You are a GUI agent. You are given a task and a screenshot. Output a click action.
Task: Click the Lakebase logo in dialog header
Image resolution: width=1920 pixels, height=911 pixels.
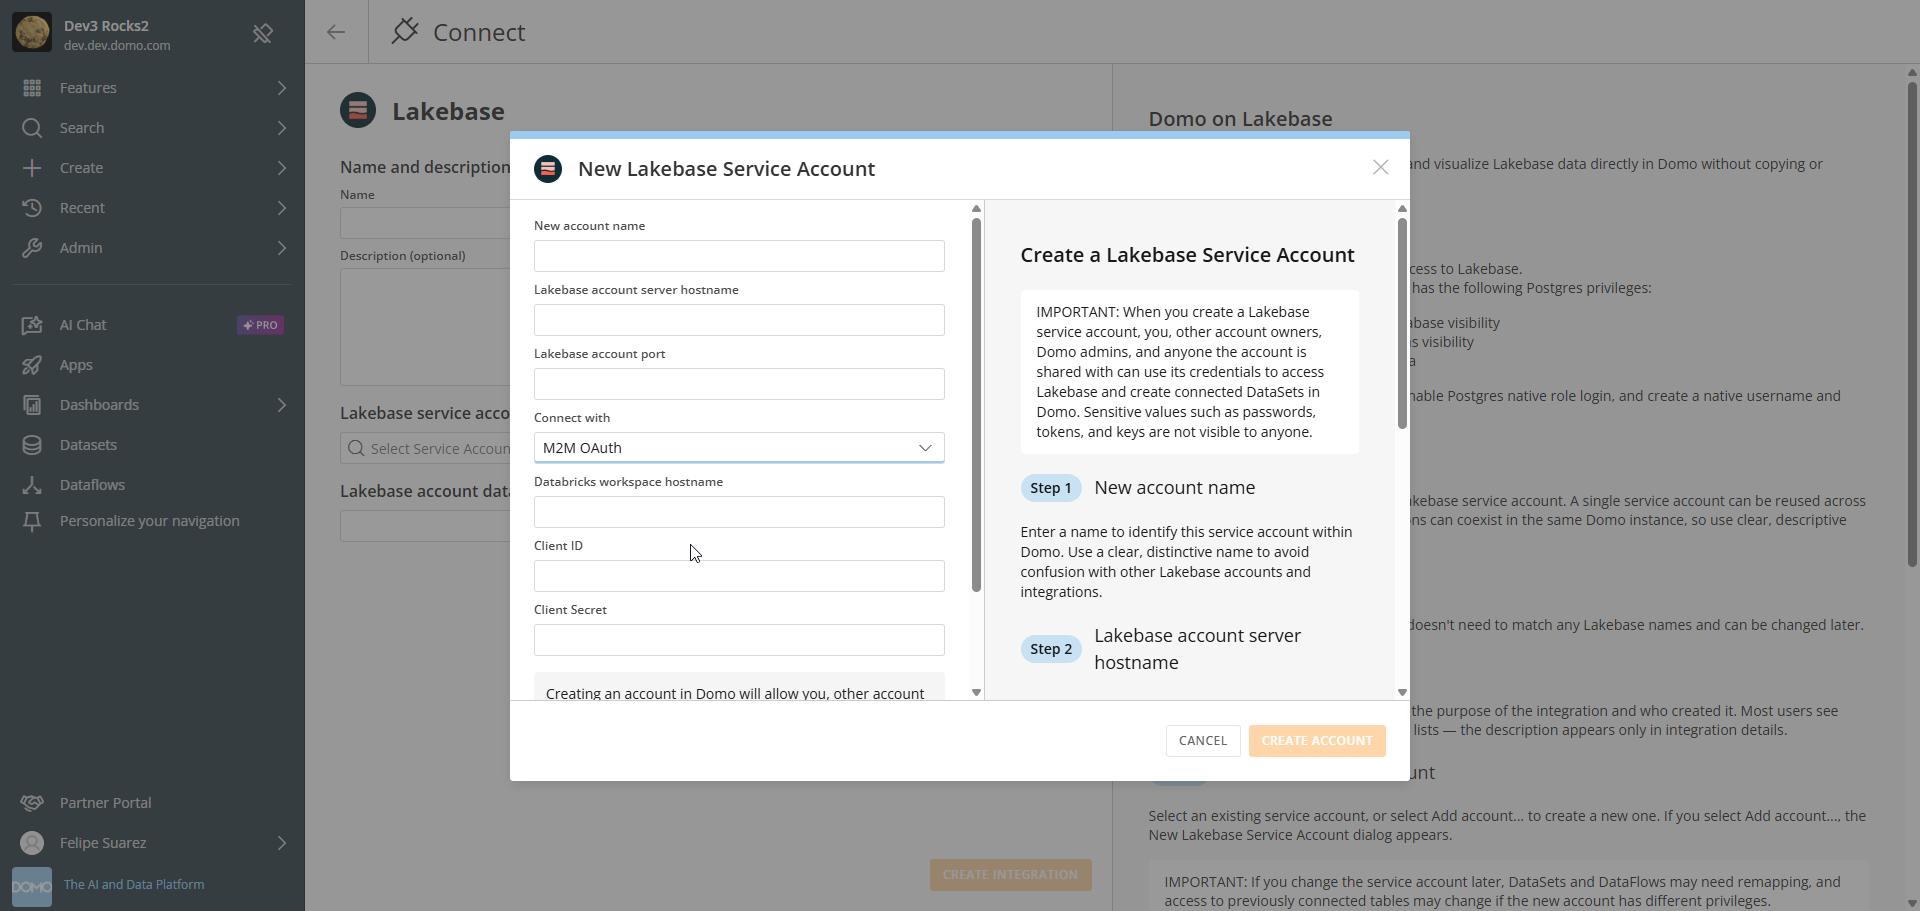click(x=548, y=168)
